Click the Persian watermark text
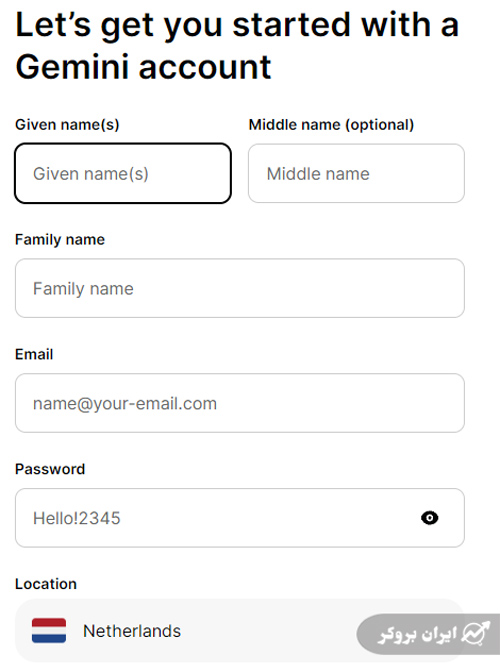Image resolution: width=500 pixels, height=672 pixels. [418, 634]
